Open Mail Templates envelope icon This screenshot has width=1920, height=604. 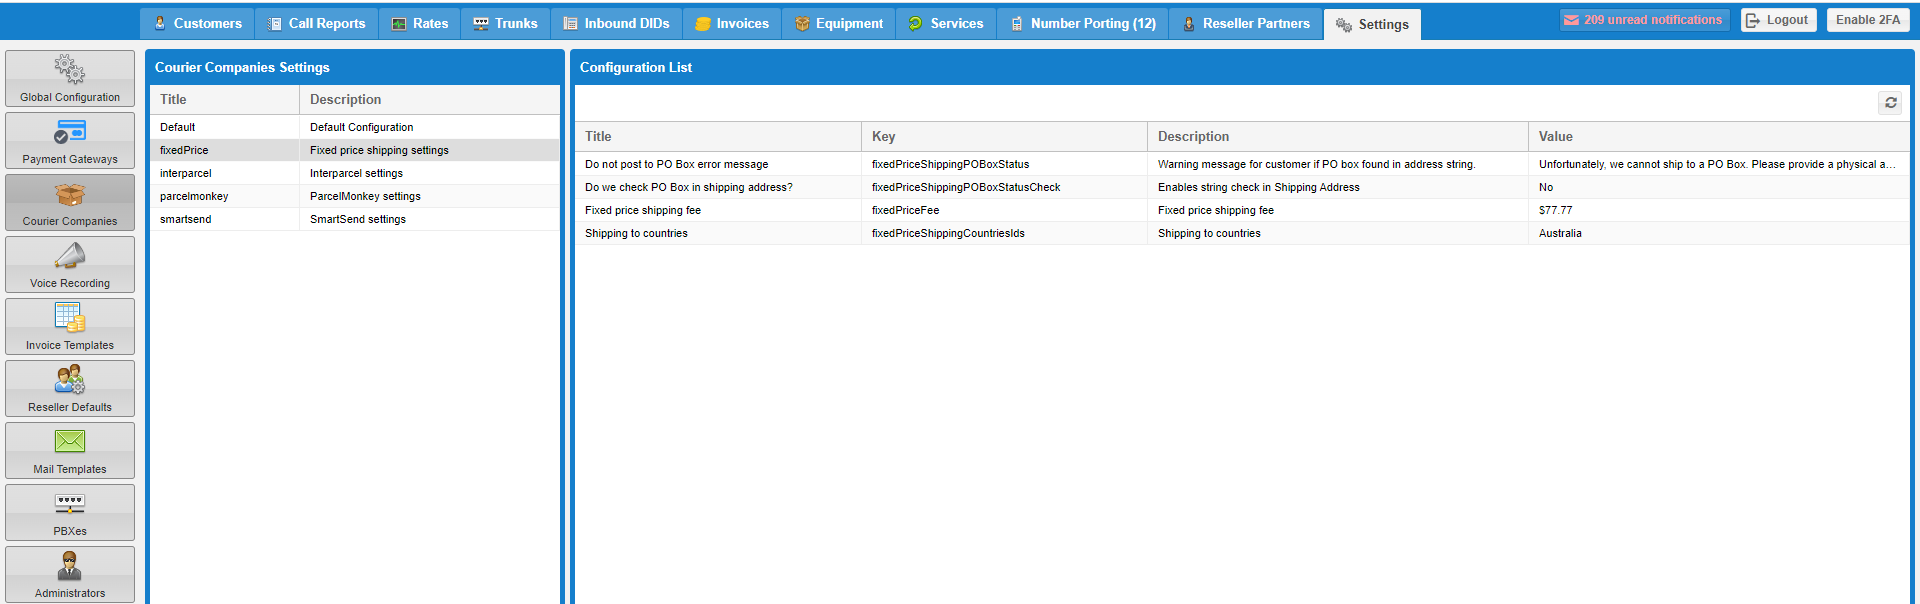click(70, 441)
